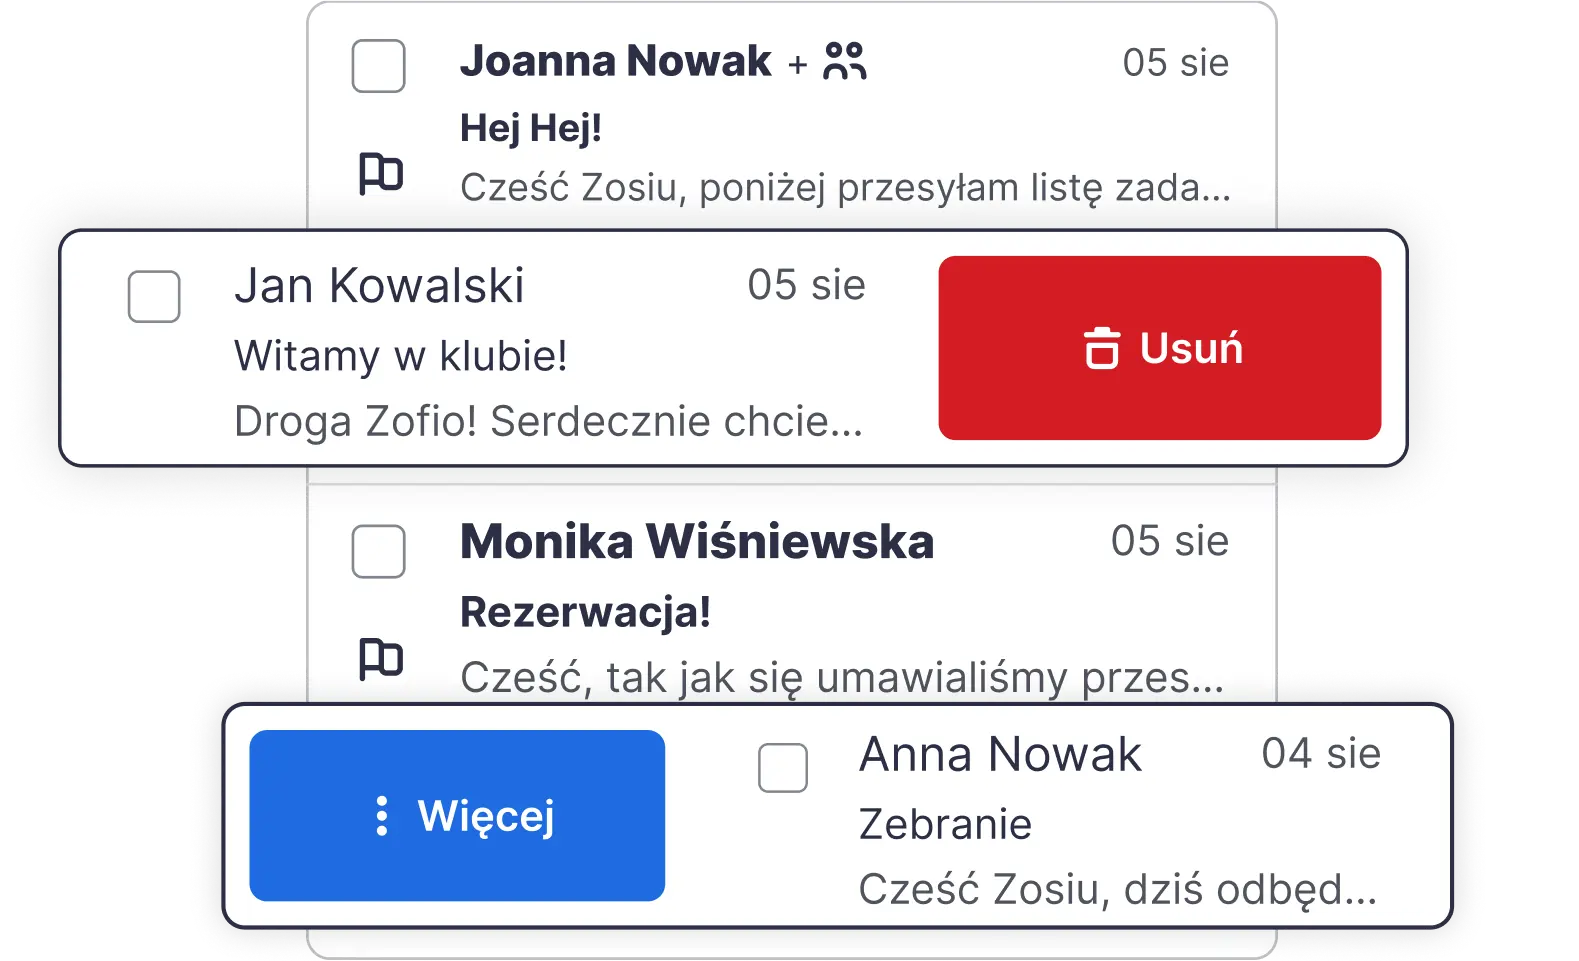Open the 'Rezerwacja!' message subject

[x=585, y=612]
